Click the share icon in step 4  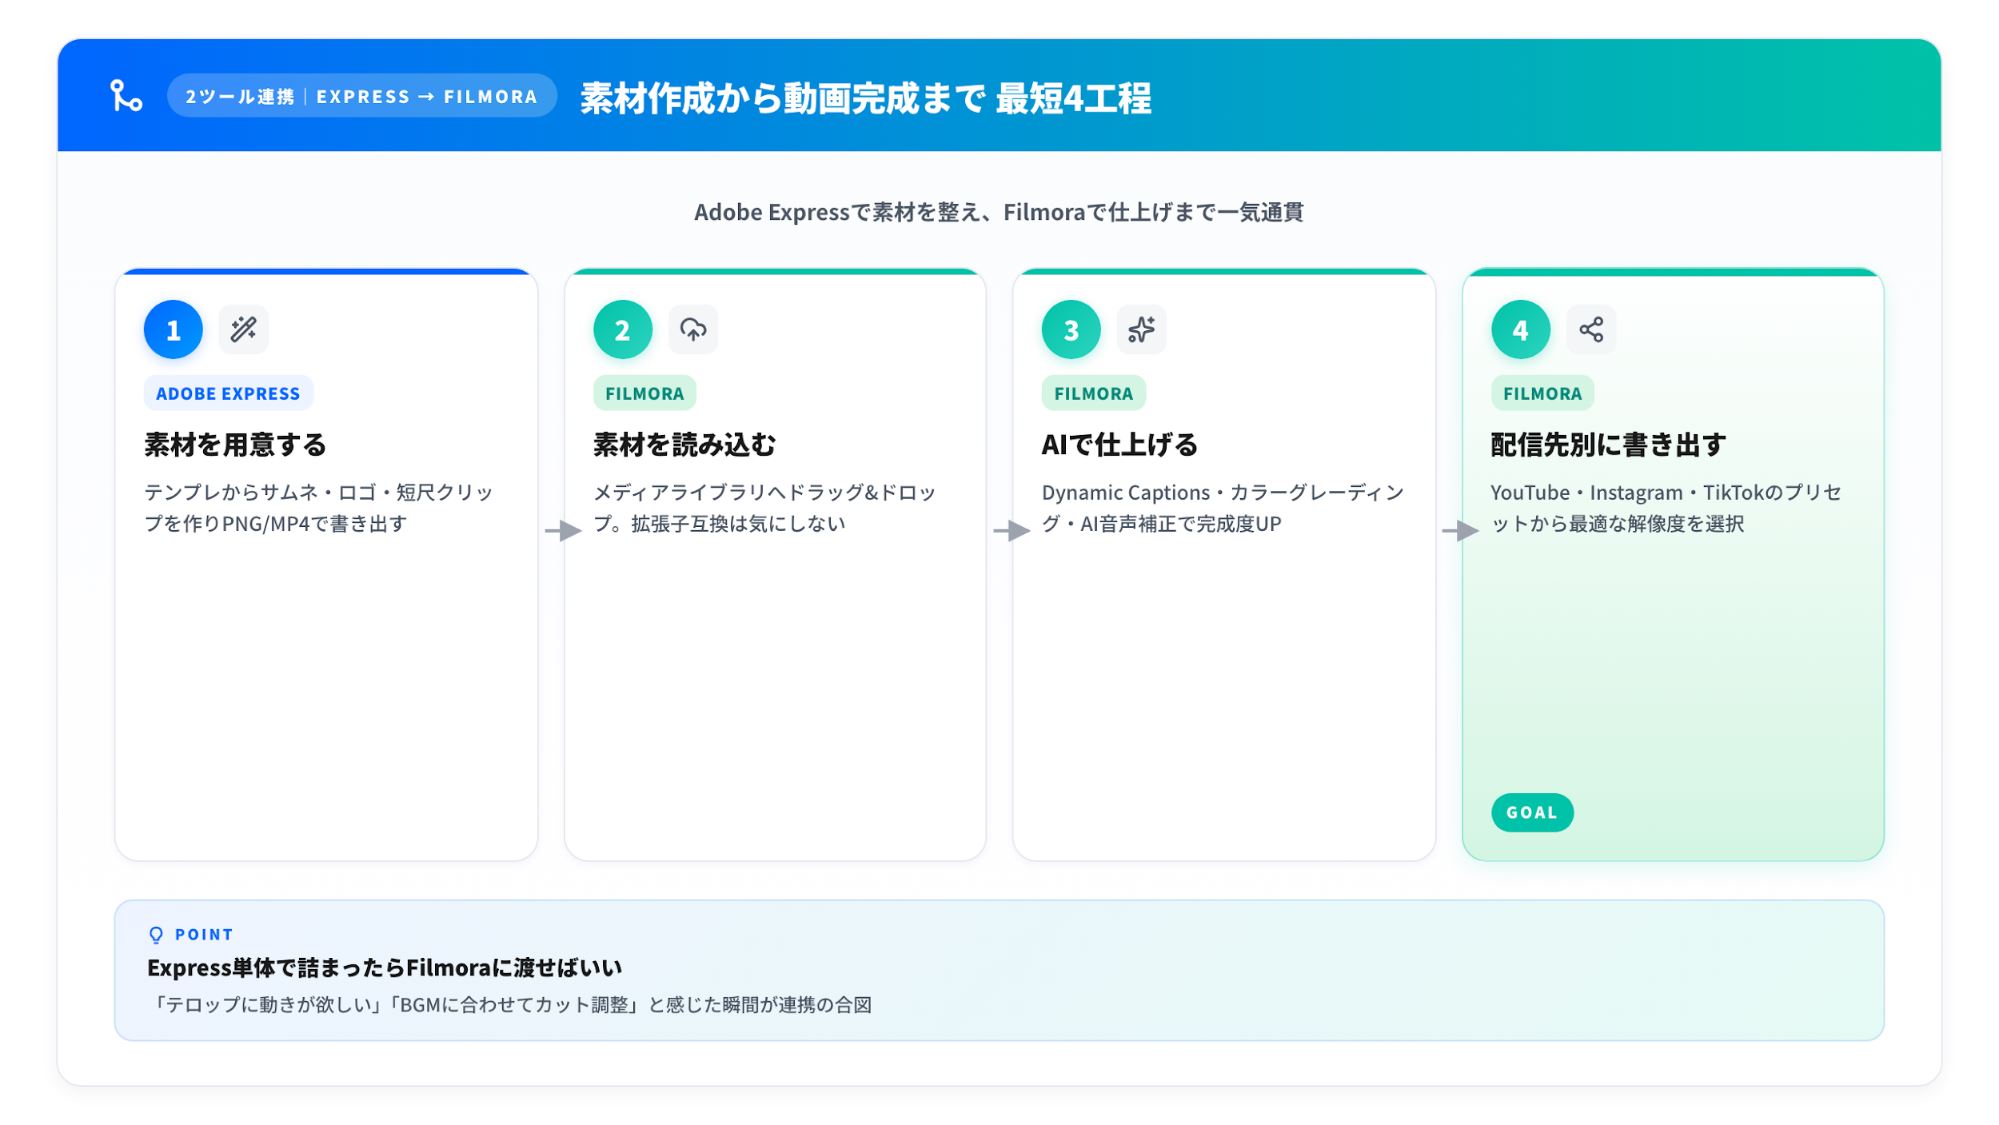pyautogui.click(x=1591, y=329)
